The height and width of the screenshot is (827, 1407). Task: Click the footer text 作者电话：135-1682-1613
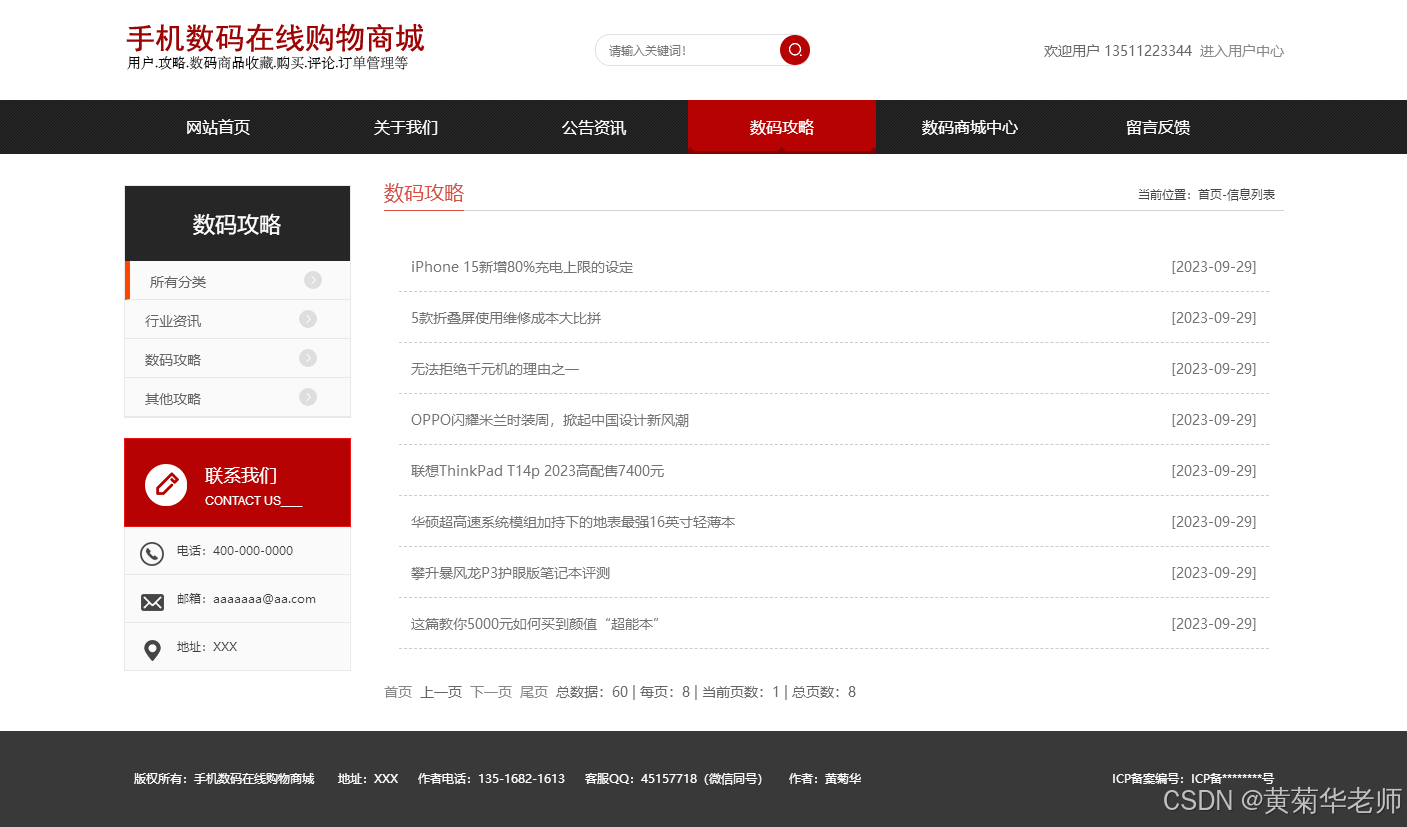click(x=491, y=779)
